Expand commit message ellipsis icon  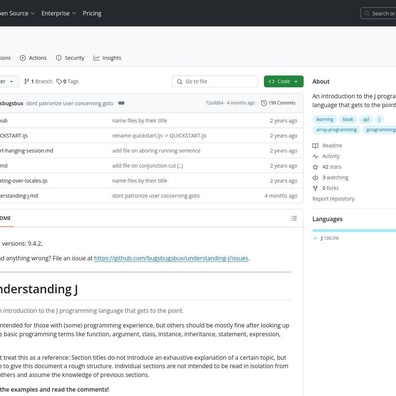[121, 103]
